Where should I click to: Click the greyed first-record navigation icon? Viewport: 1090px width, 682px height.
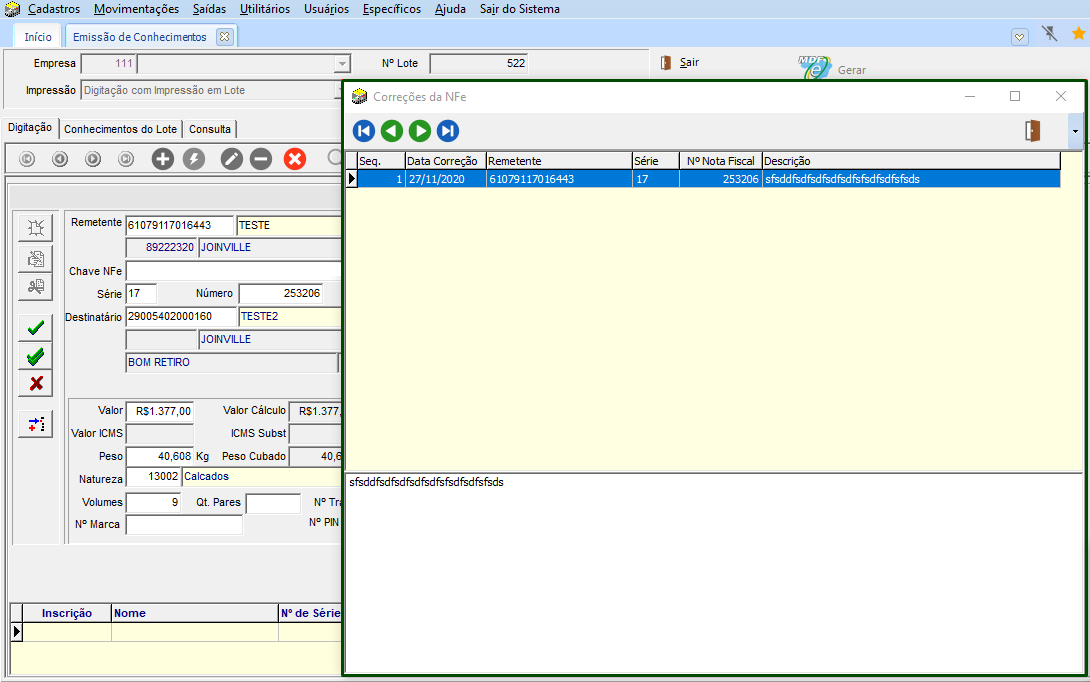[x=27, y=159]
